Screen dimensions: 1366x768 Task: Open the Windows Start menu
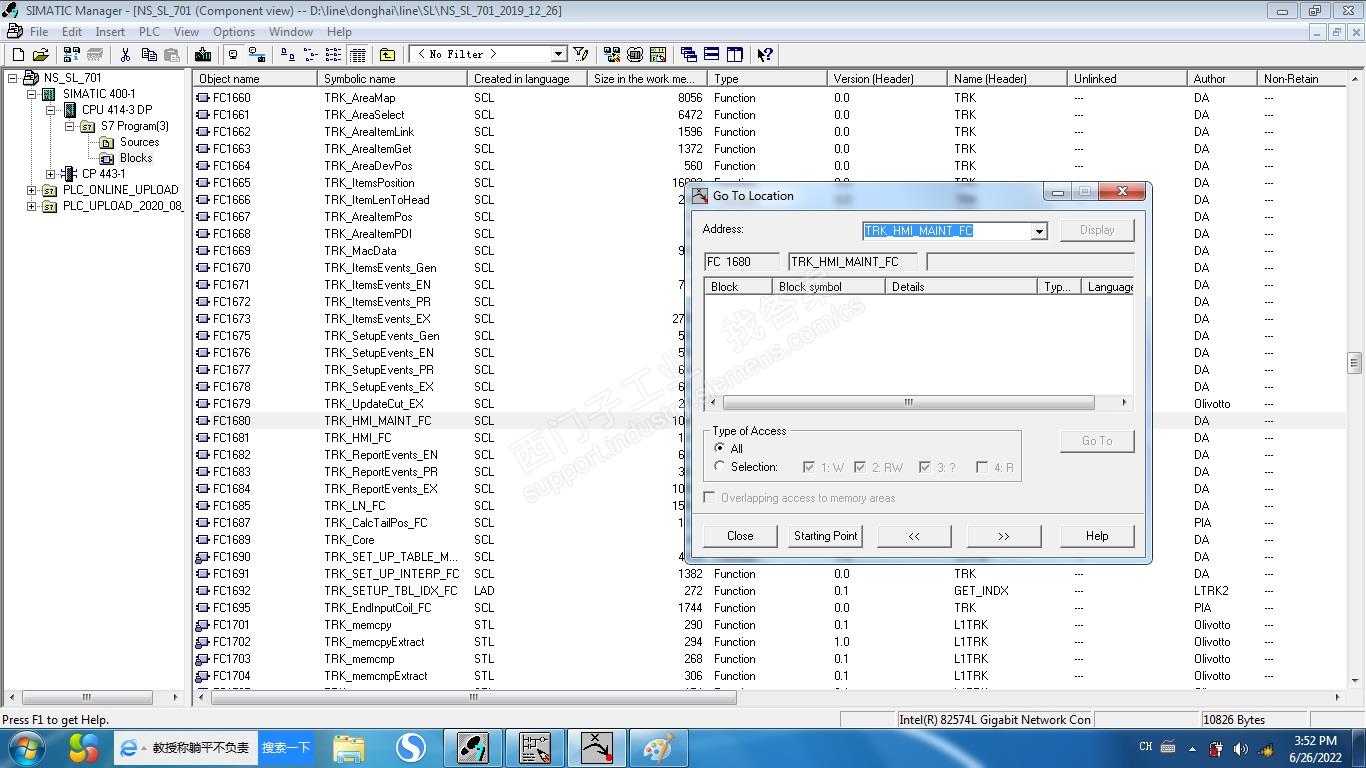27,747
